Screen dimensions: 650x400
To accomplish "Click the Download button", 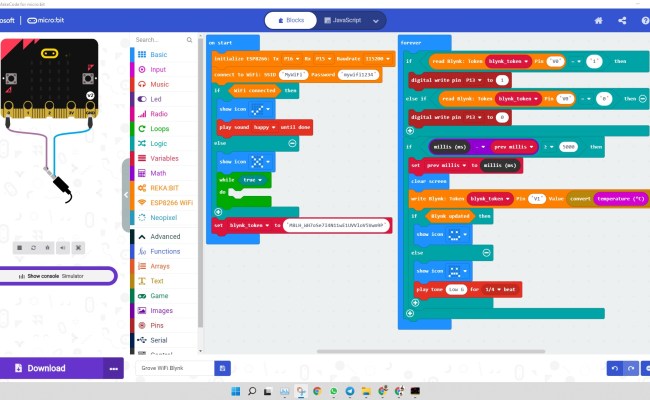I will (51, 368).
